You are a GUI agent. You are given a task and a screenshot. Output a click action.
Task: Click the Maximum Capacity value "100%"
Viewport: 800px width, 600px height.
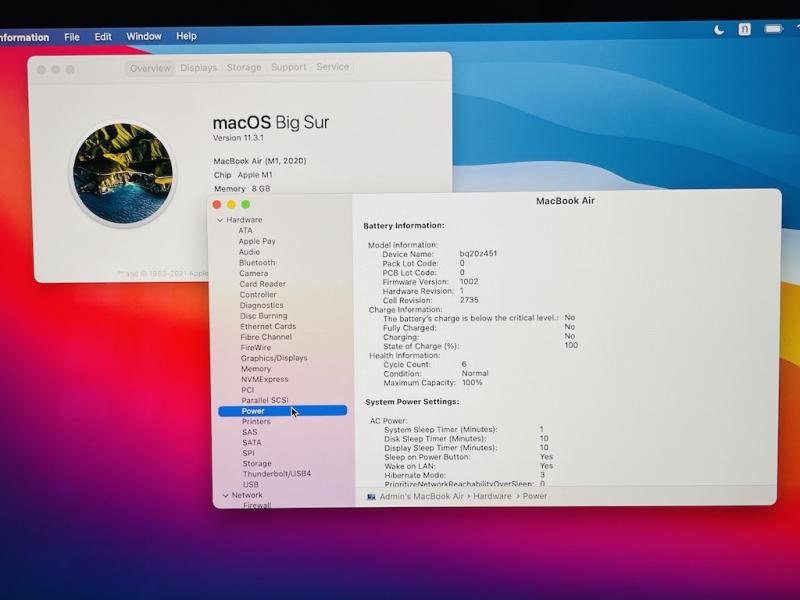click(472, 383)
